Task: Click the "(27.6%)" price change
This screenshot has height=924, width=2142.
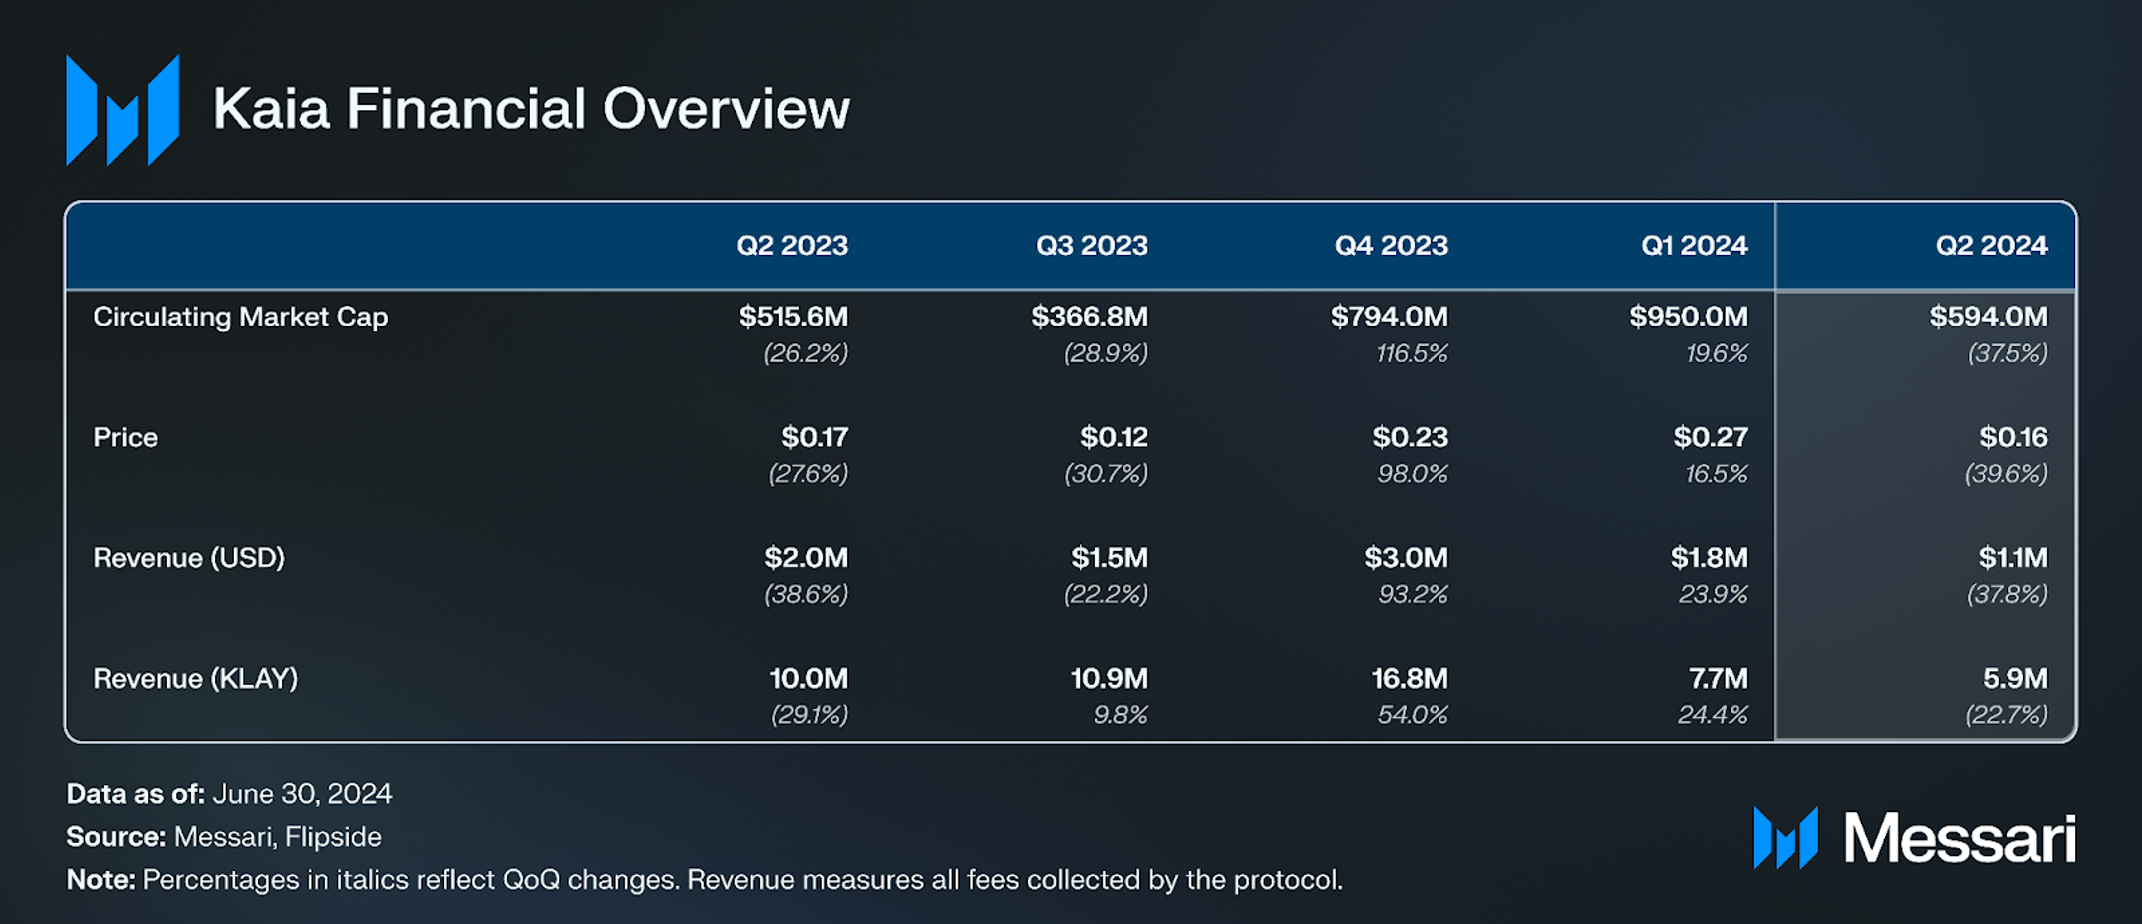Action: click(807, 473)
